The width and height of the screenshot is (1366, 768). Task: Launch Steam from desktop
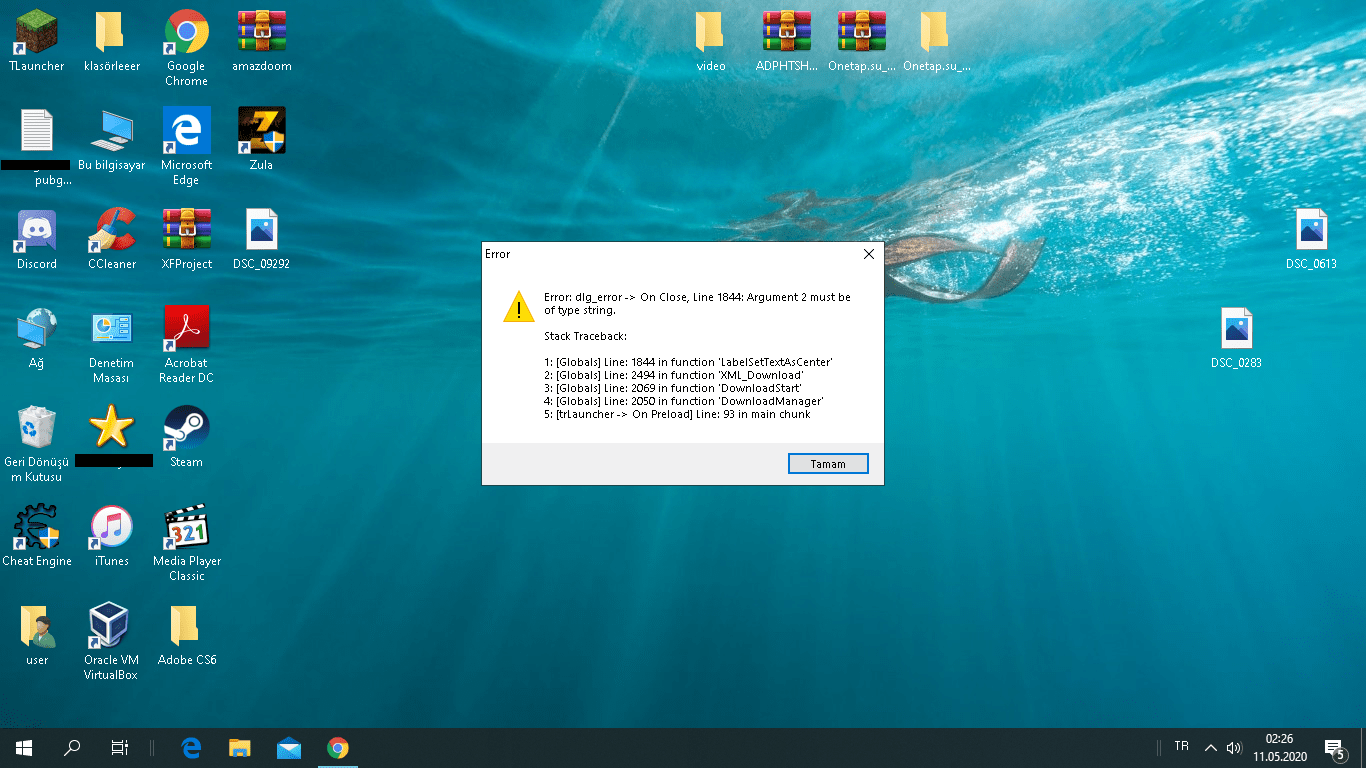coord(186,437)
